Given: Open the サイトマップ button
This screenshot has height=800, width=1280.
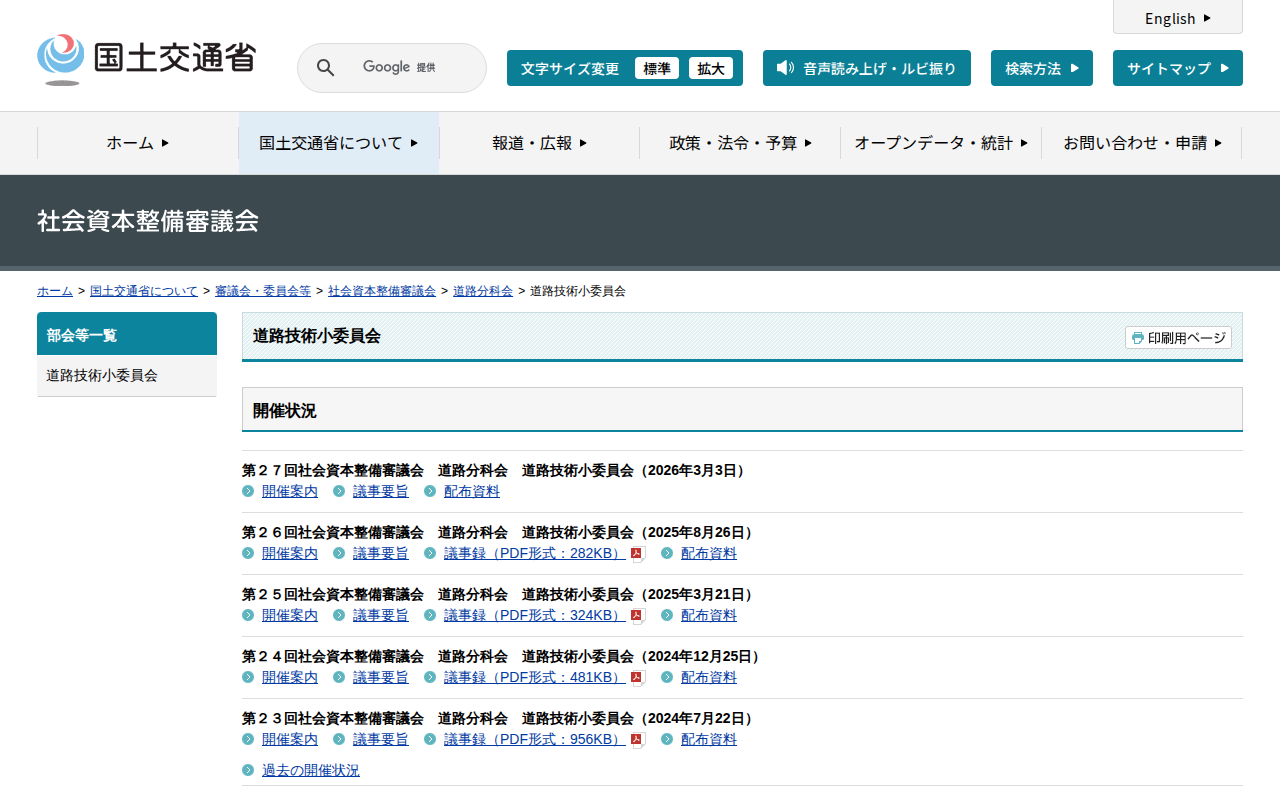Looking at the screenshot, I should (1177, 68).
